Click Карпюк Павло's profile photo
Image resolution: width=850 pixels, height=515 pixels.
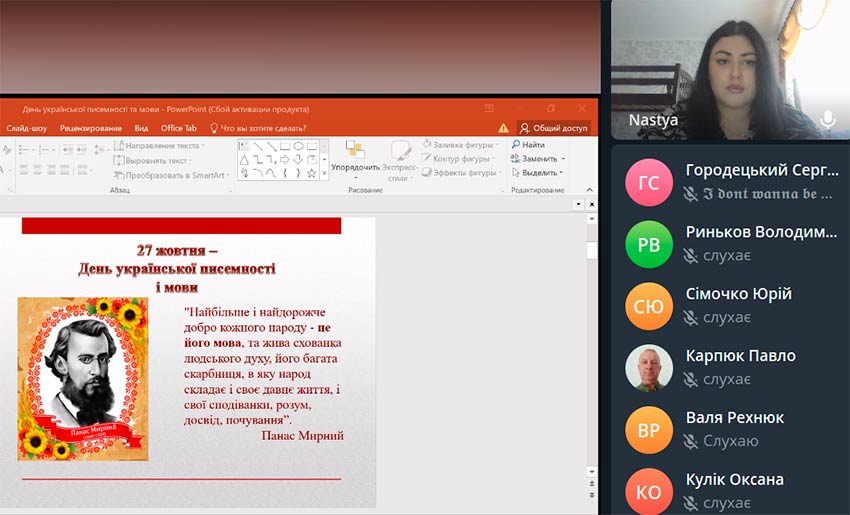pos(648,368)
